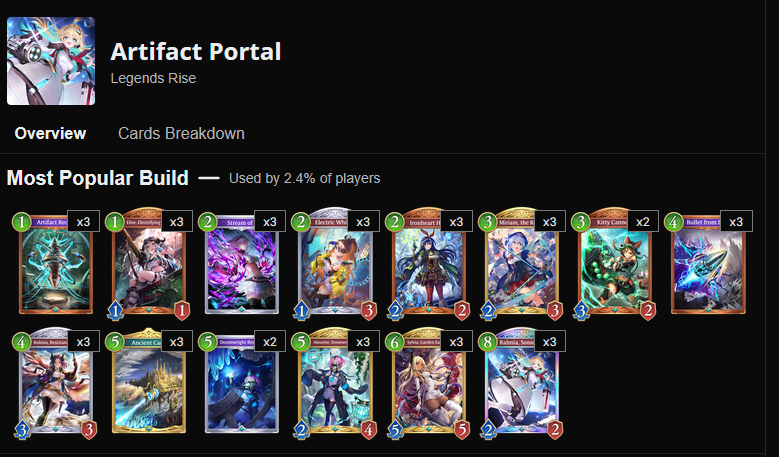
Task: View the Sylvia, Garden card
Action: [429, 384]
